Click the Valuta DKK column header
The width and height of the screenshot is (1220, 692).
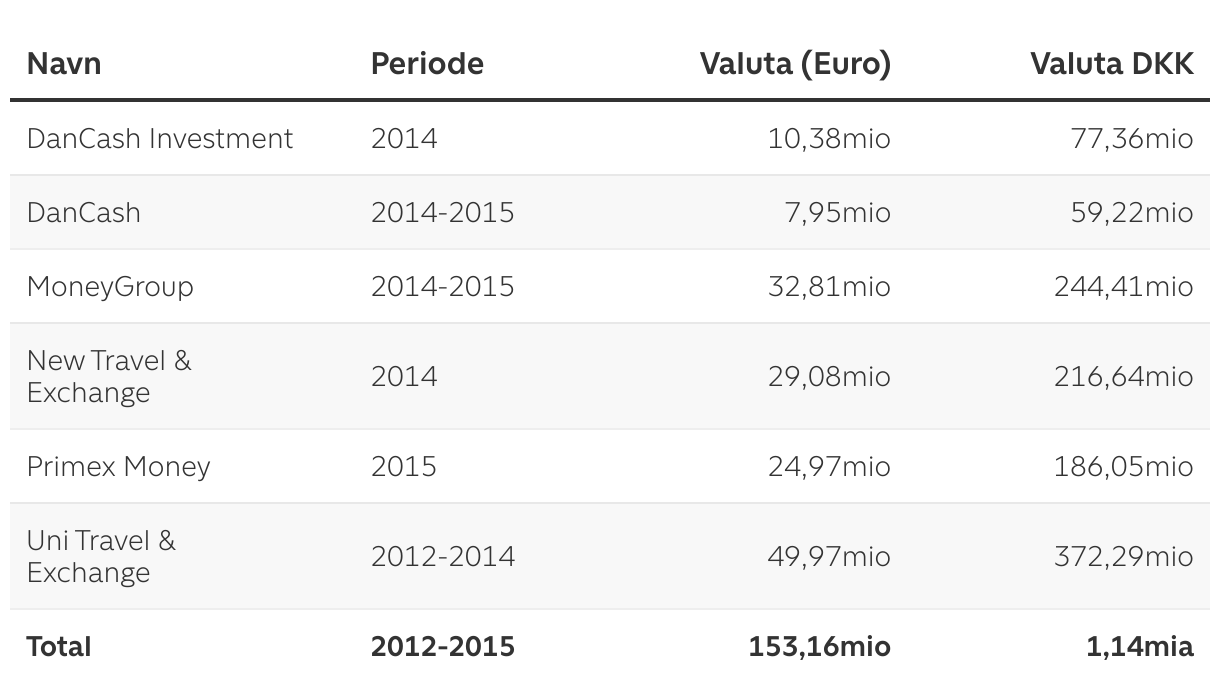[x=1112, y=64]
